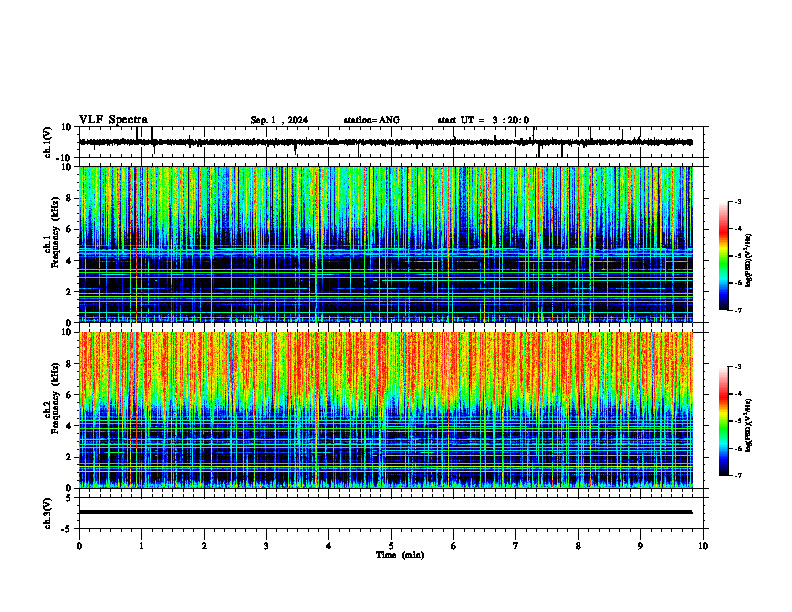This screenshot has width=792, height=612.
Task: Click the time axis tick label "2"
Action: click(x=204, y=546)
